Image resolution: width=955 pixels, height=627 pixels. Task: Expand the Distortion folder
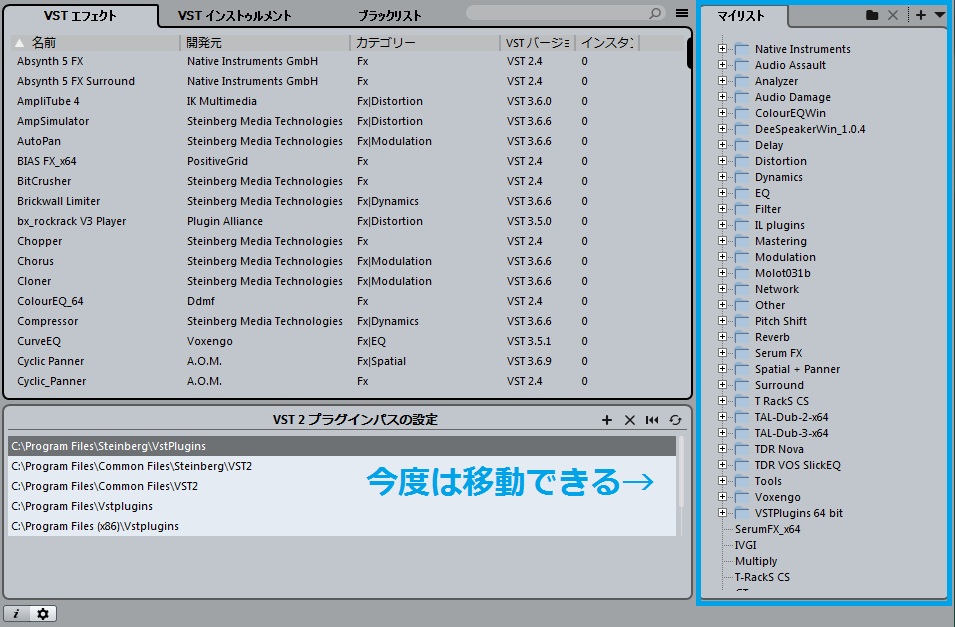coord(722,160)
